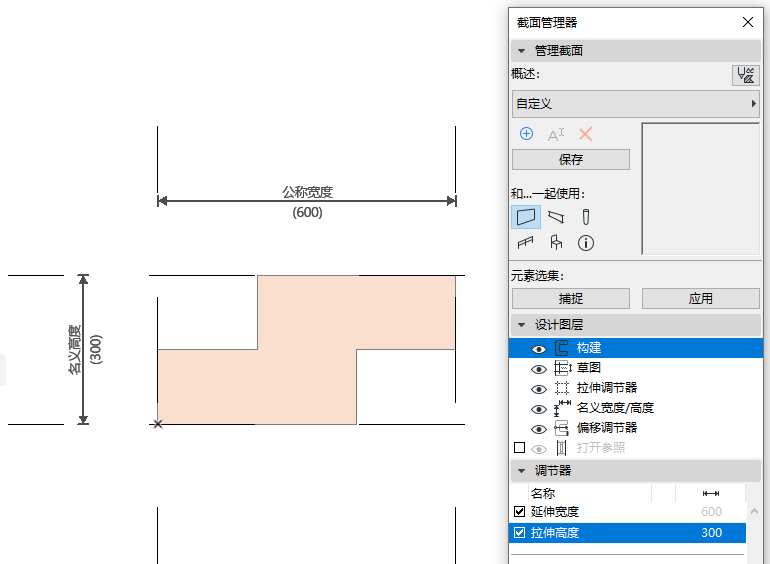Click the 拉伸高度 row name
The height and width of the screenshot is (564, 770).
554,533
